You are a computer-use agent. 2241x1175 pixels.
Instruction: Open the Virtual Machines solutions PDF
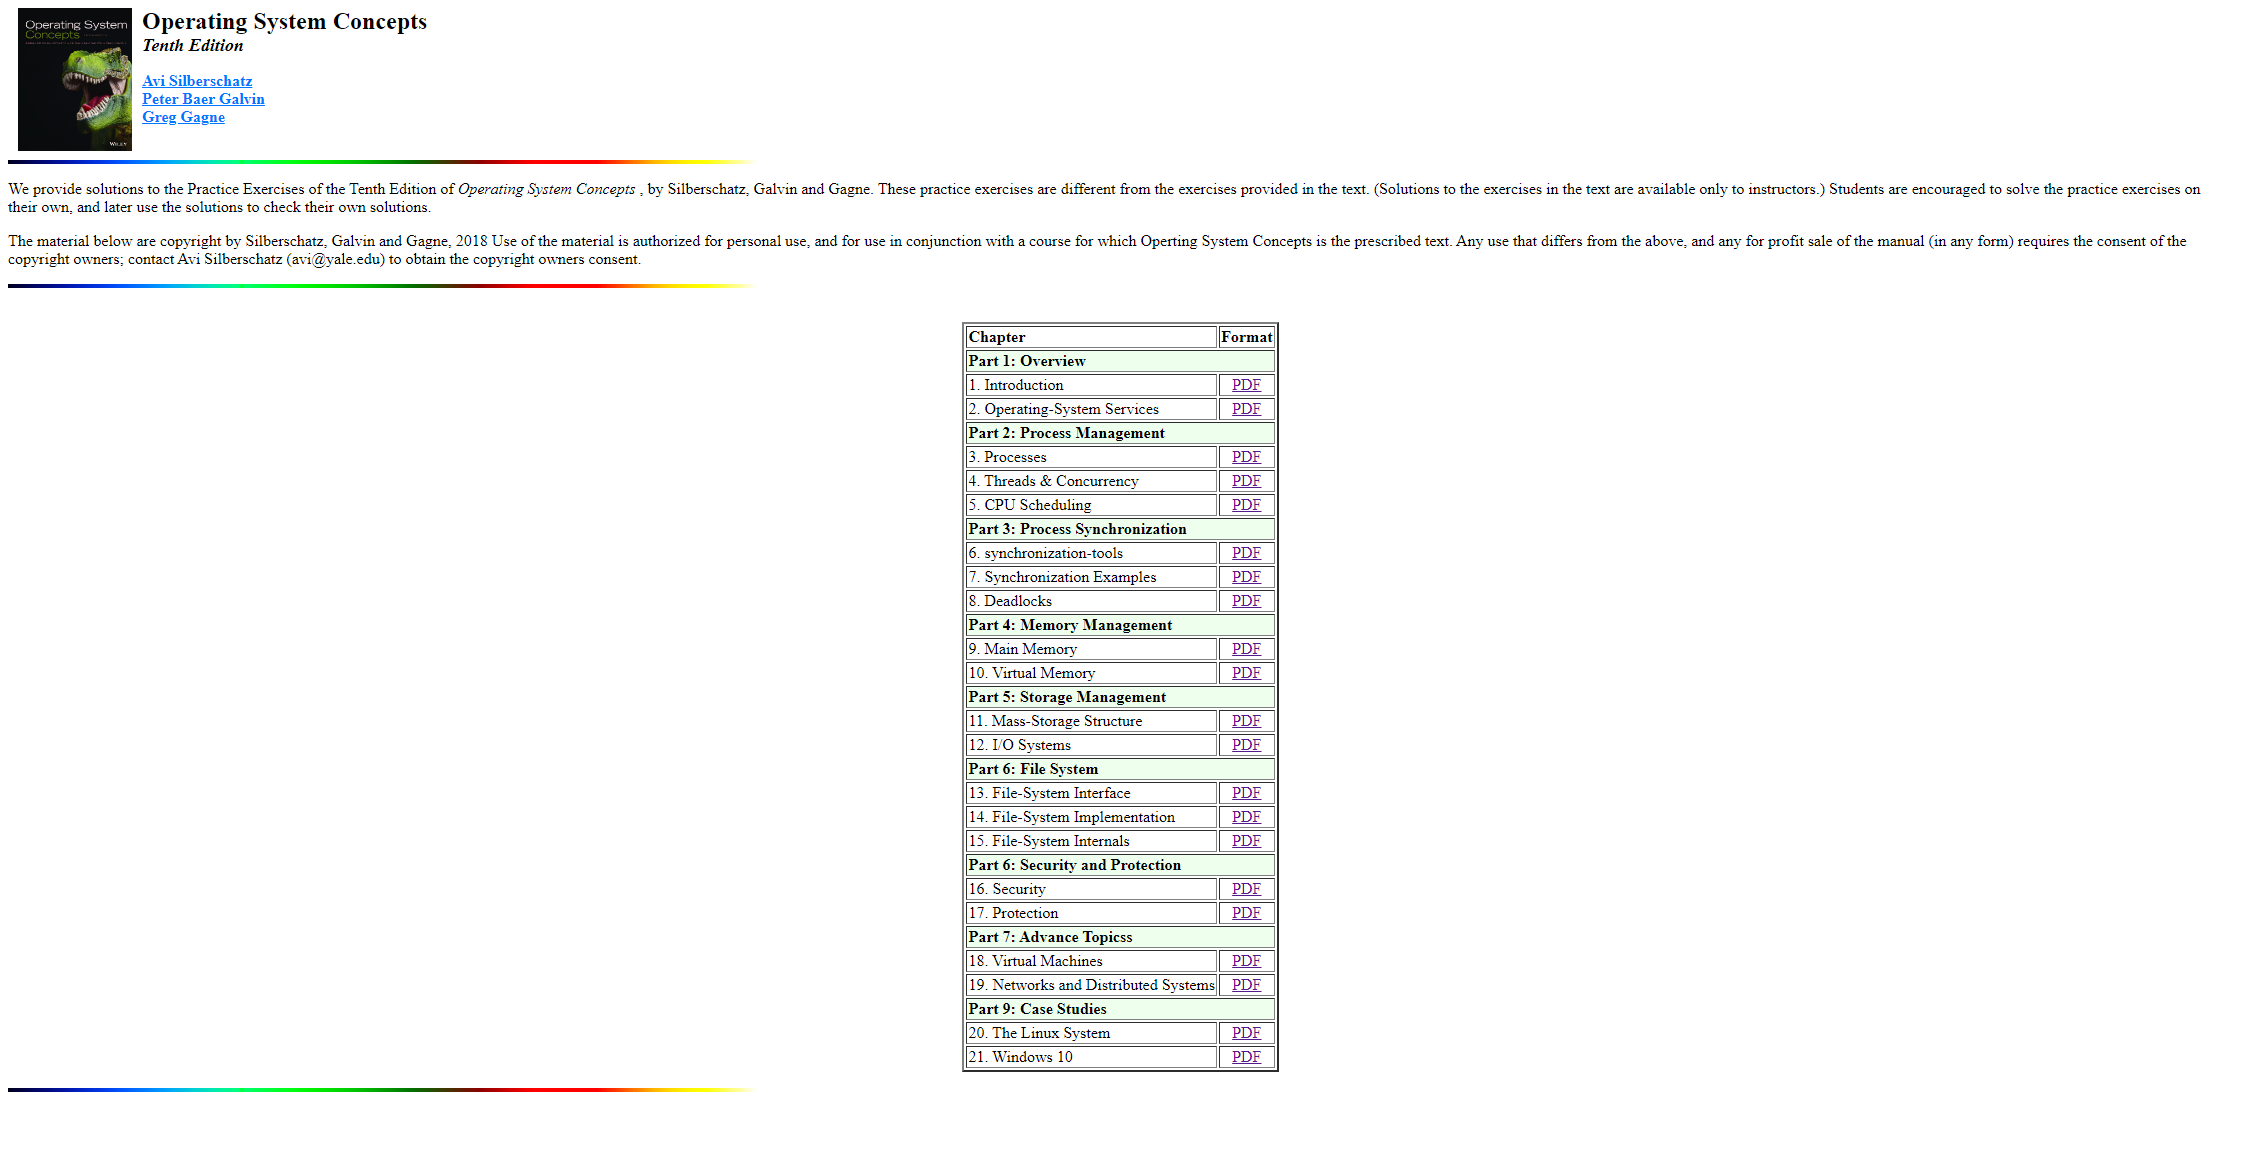1246,960
